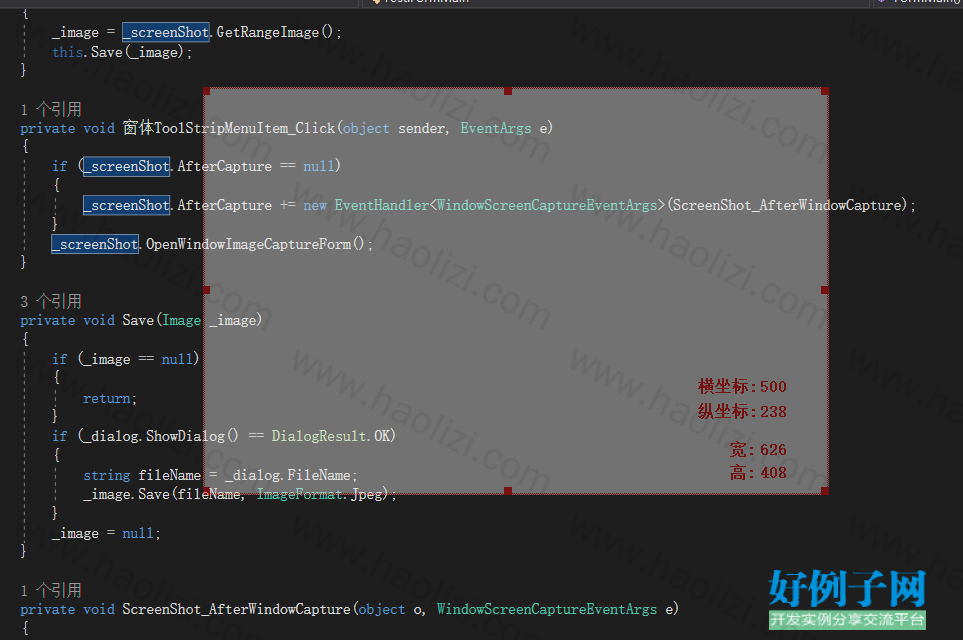Click the 'return' keyword

point(106,398)
